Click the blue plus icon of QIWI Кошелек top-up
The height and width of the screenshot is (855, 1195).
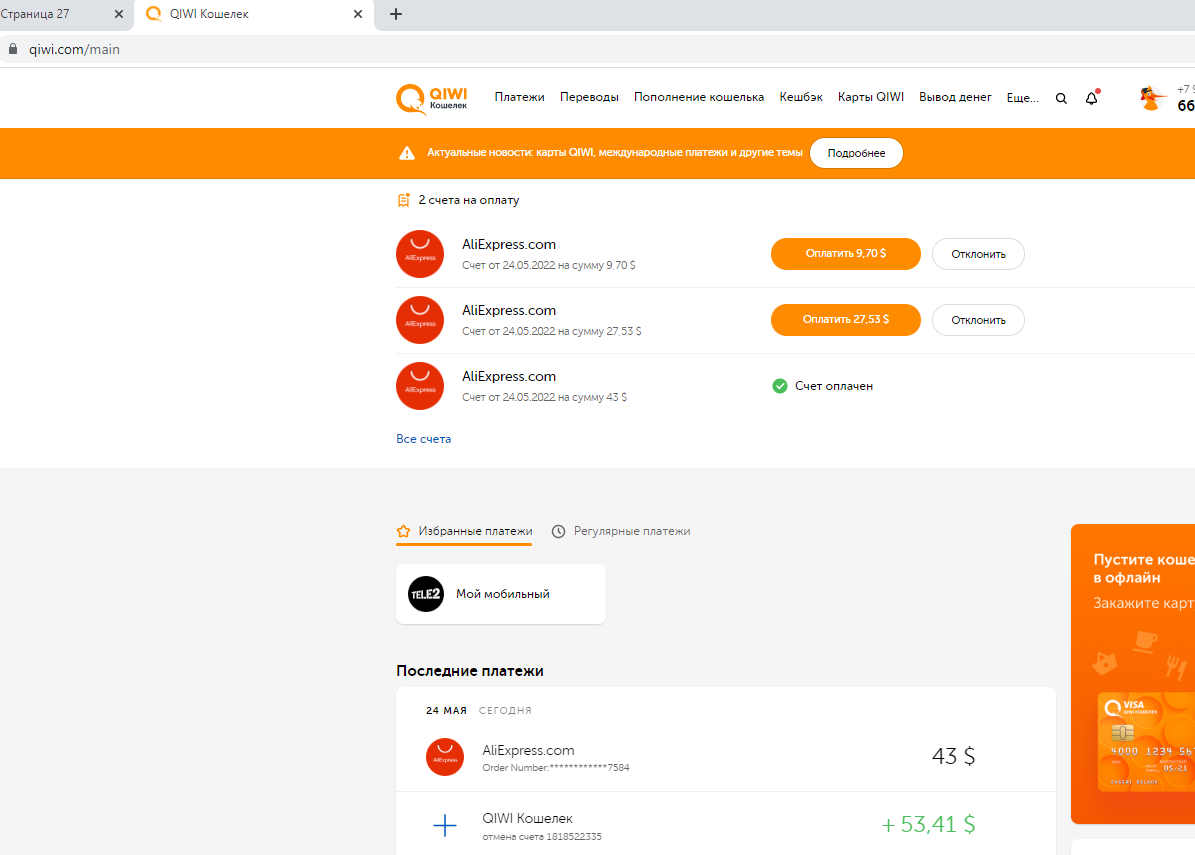coord(445,825)
